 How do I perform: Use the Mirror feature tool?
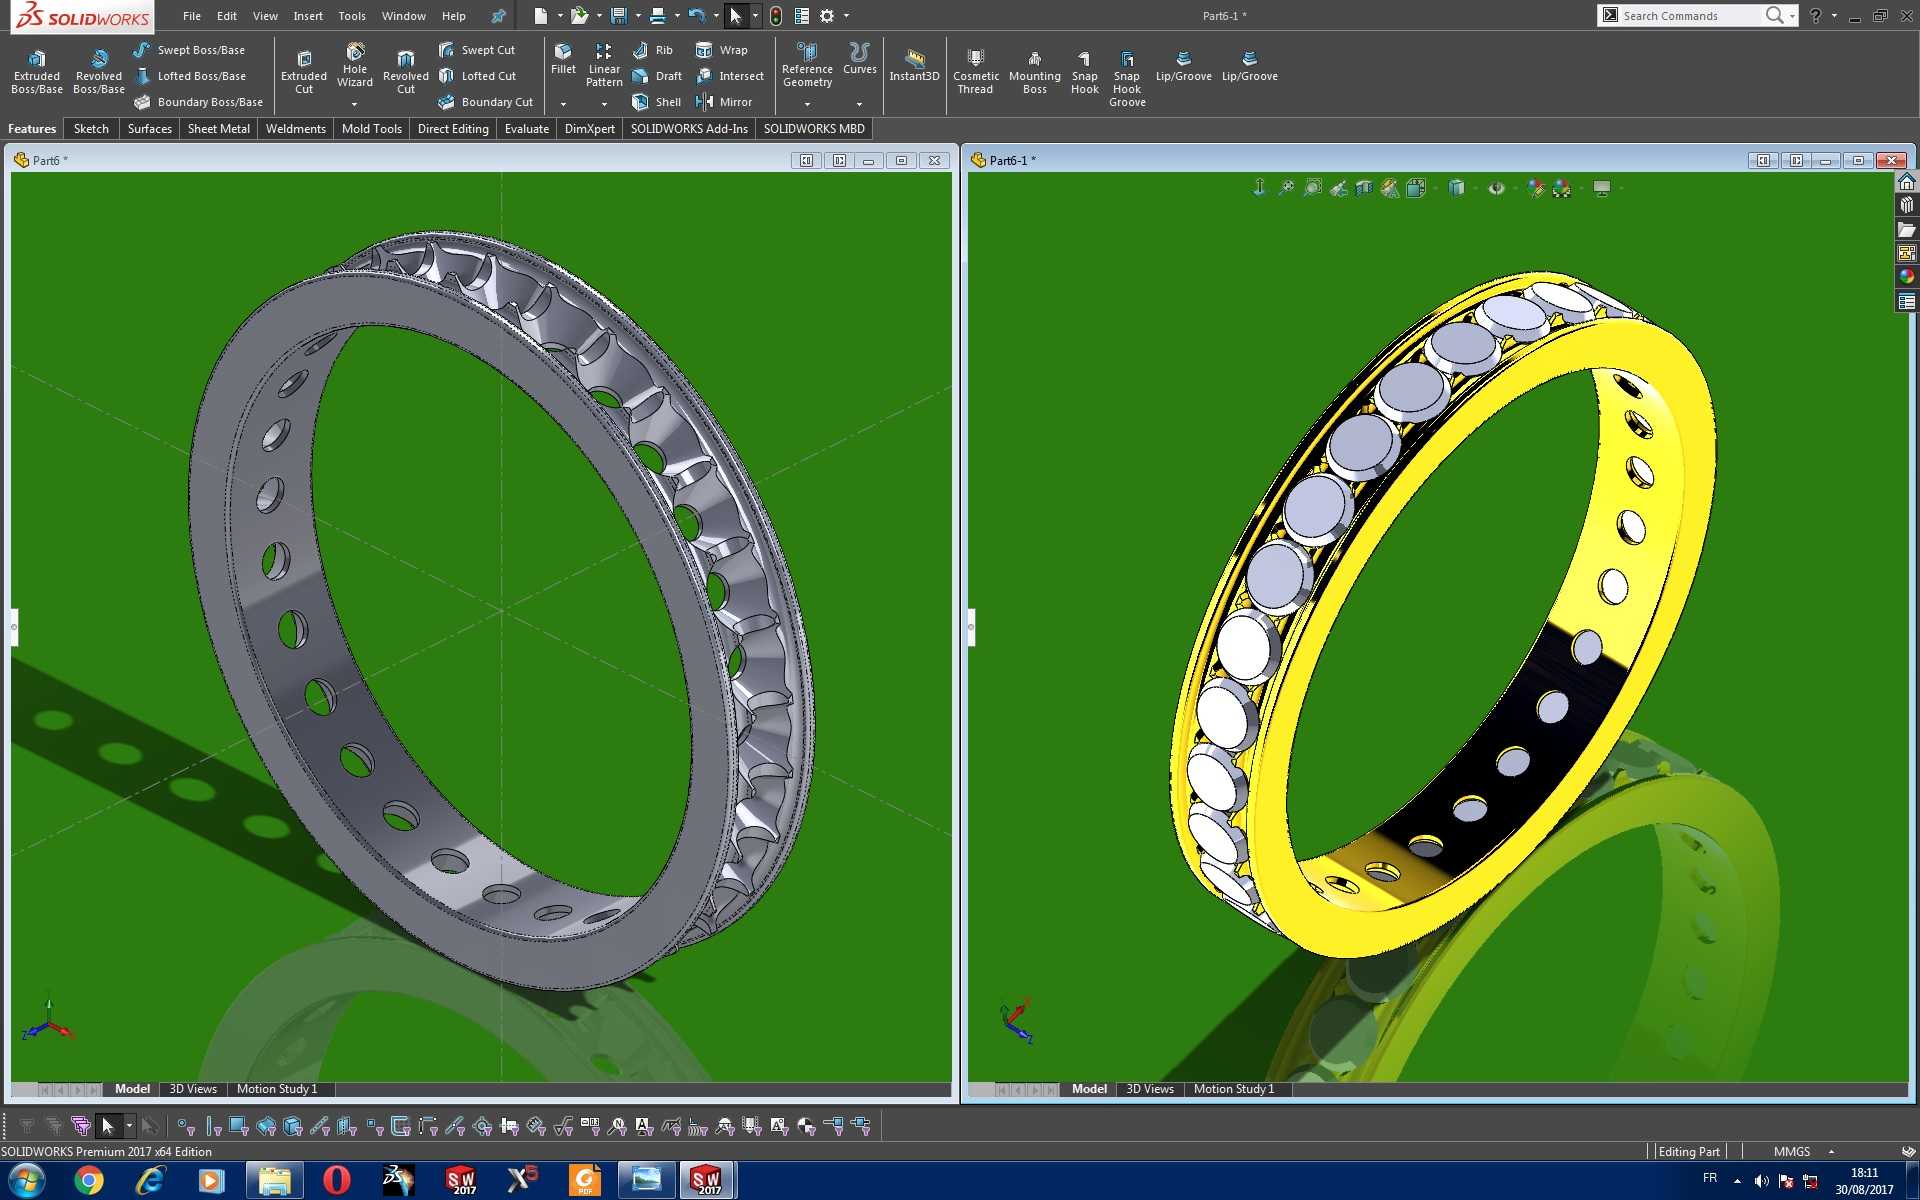click(724, 102)
